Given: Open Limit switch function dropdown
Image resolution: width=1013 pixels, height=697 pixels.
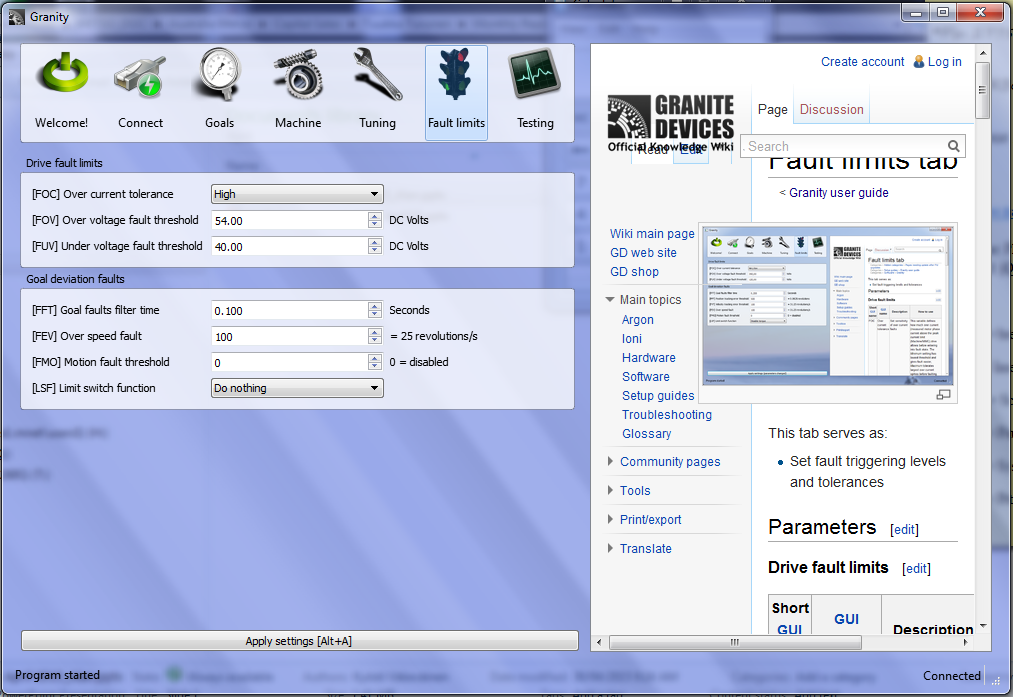Looking at the screenshot, I should 297,388.
